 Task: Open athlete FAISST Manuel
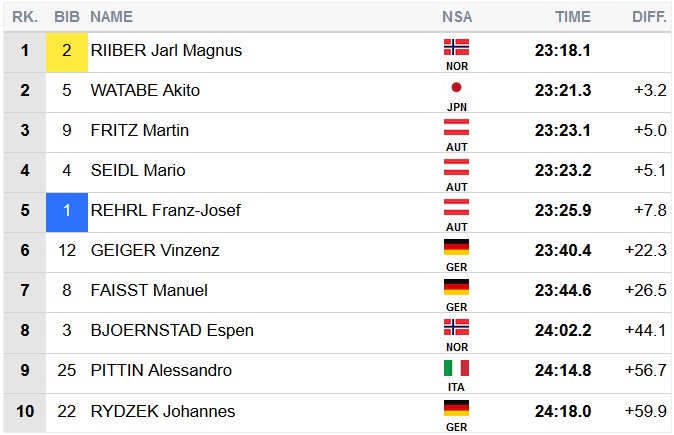[x=149, y=291]
